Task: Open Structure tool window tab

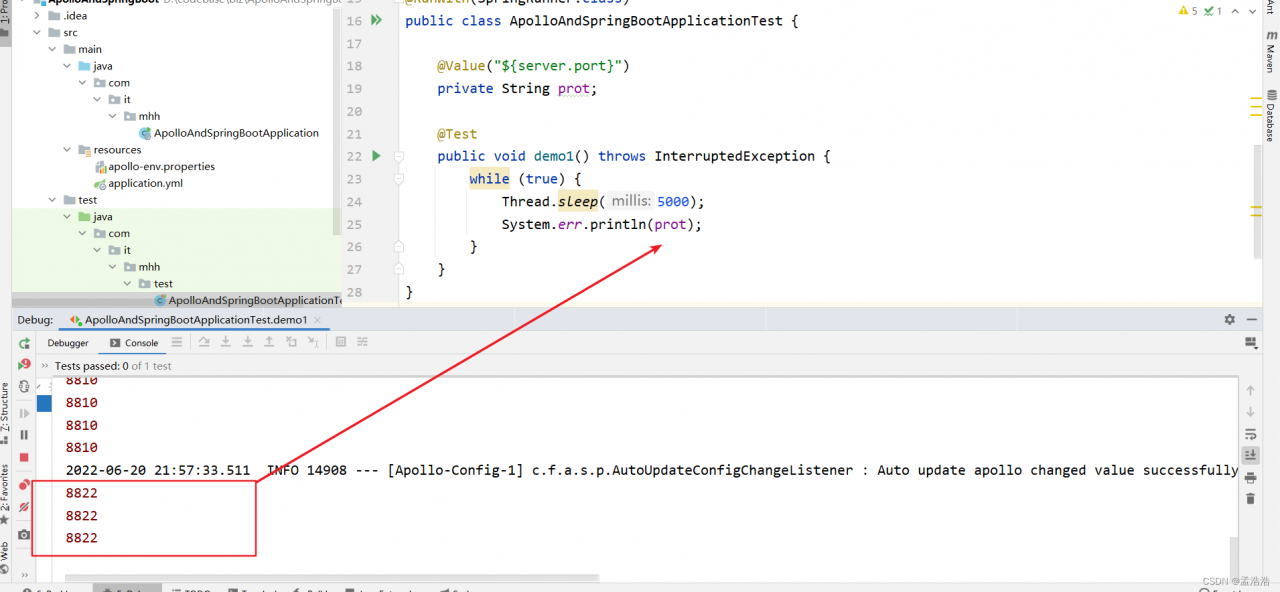Action: [x=5, y=414]
